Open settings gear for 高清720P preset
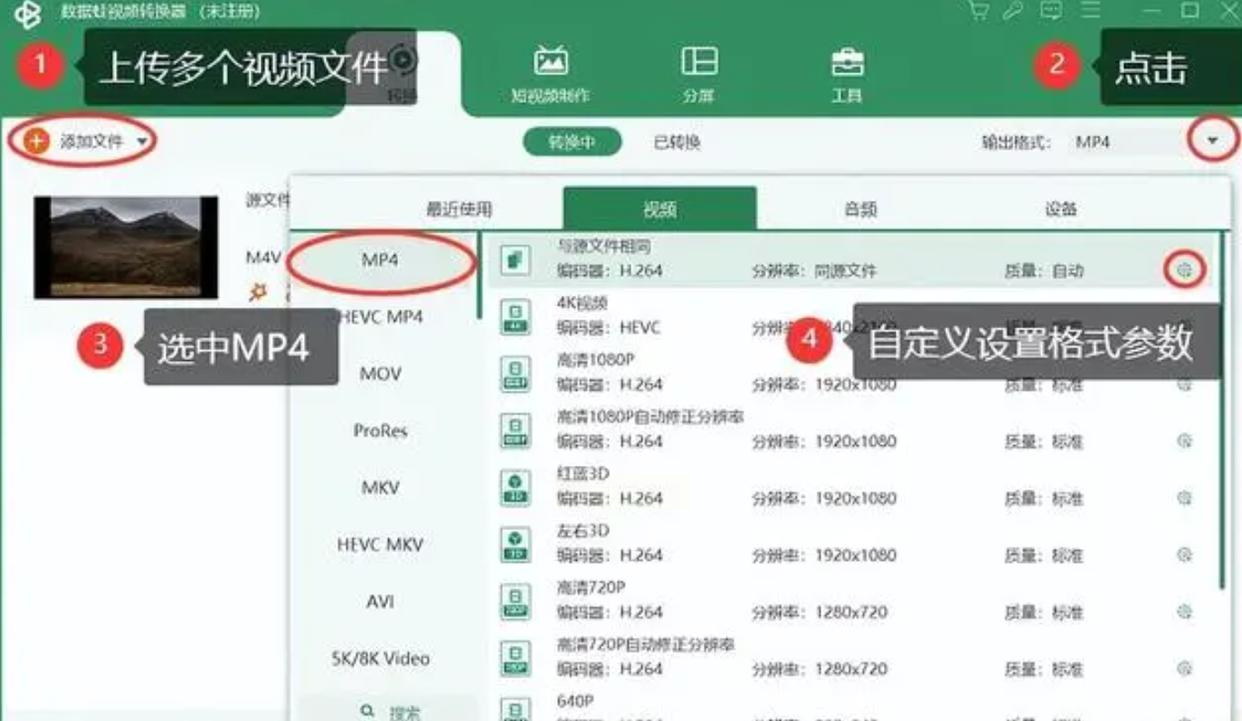The height and width of the screenshot is (721, 1242). [1185, 612]
